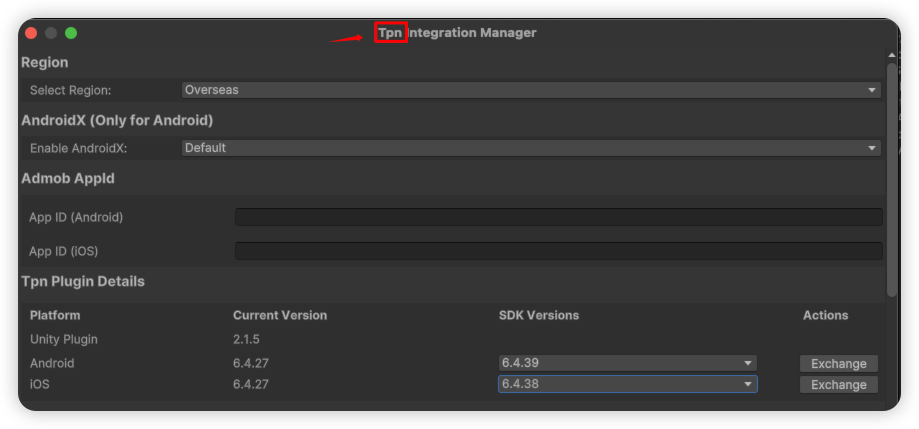This screenshot has height=429, width=919.
Task: Click the AndroidX (Only for Android) heading
Action: pyautogui.click(x=117, y=121)
